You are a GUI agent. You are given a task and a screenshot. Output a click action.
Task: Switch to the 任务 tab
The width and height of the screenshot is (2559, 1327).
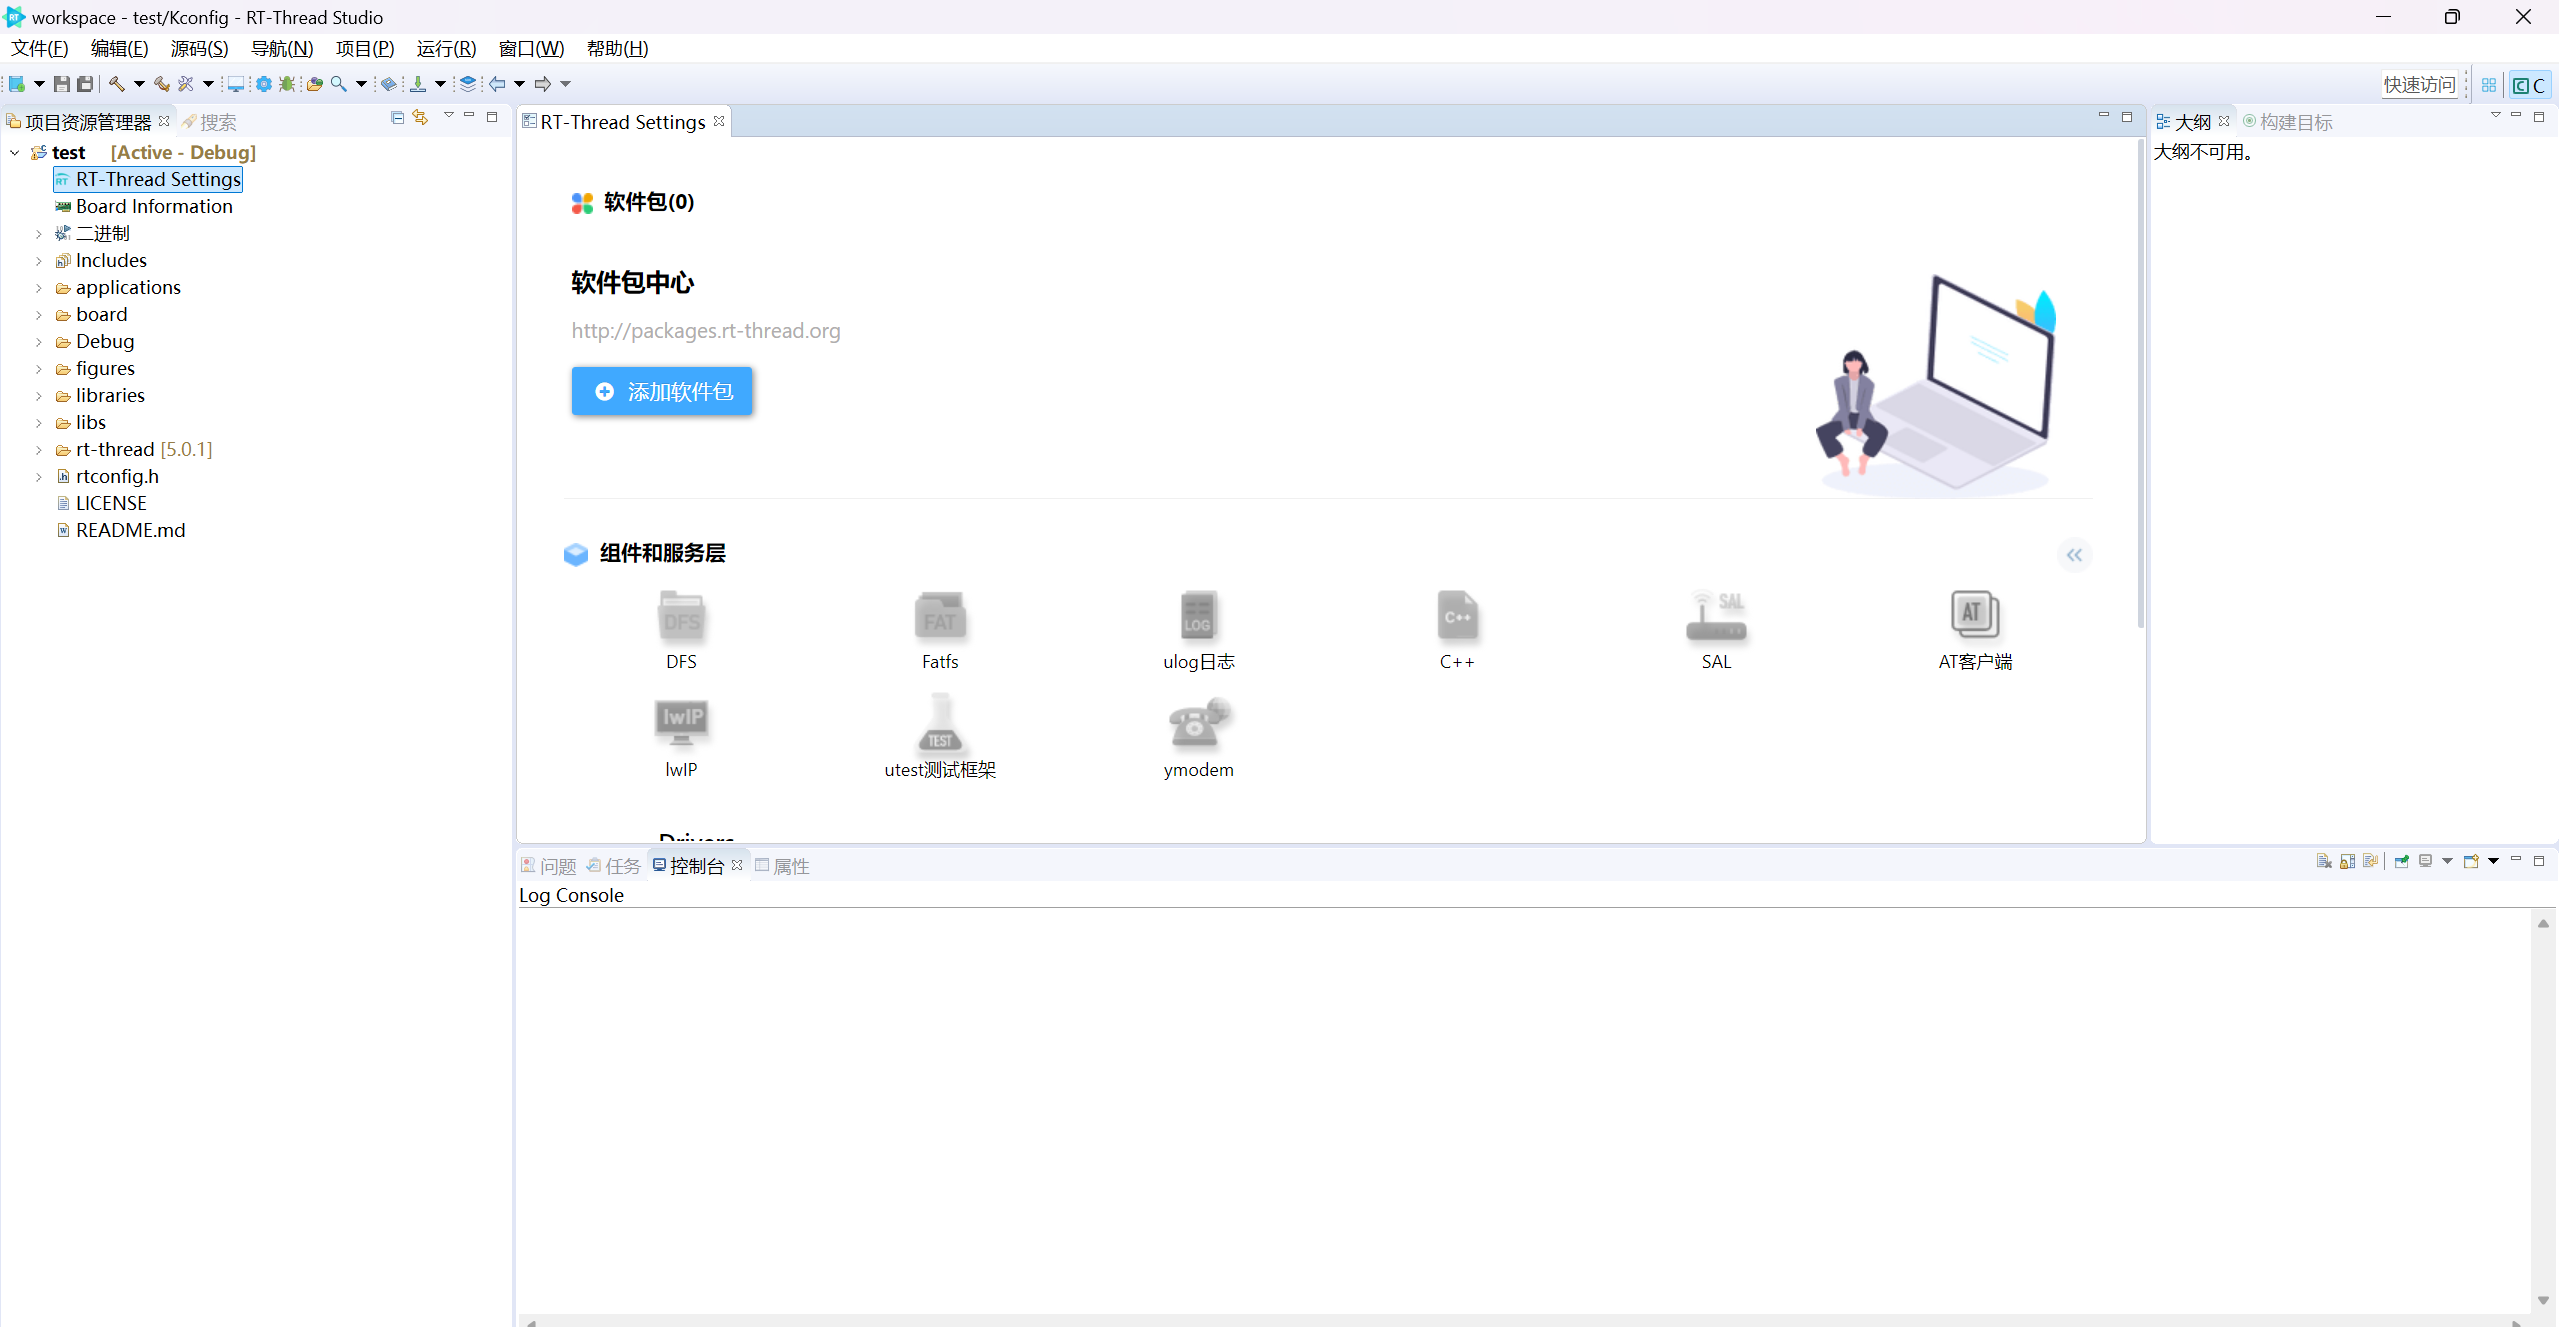coord(613,865)
